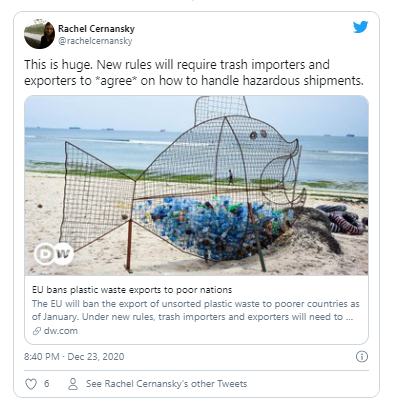Image resolution: width=398 pixels, height=405 pixels.
Task: Open the 8:40 PM timestamp link
Action: click(42, 357)
